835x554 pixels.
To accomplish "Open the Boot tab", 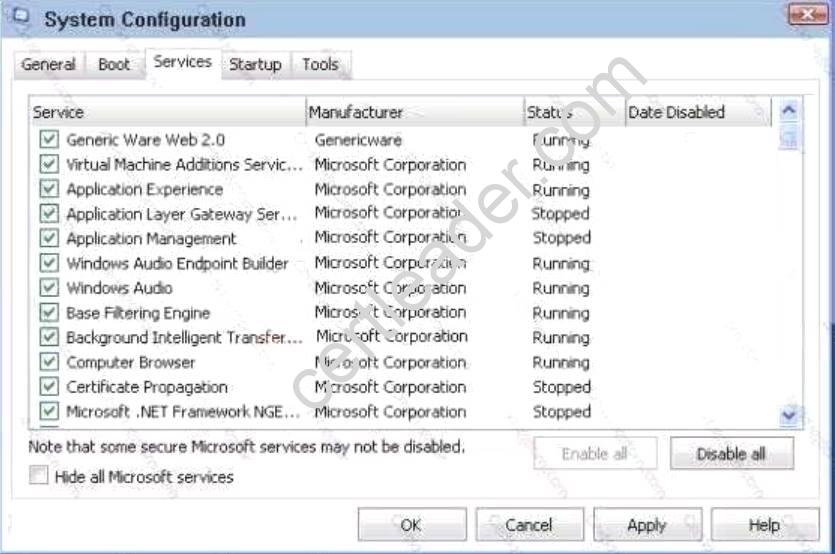I will point(114,65).
